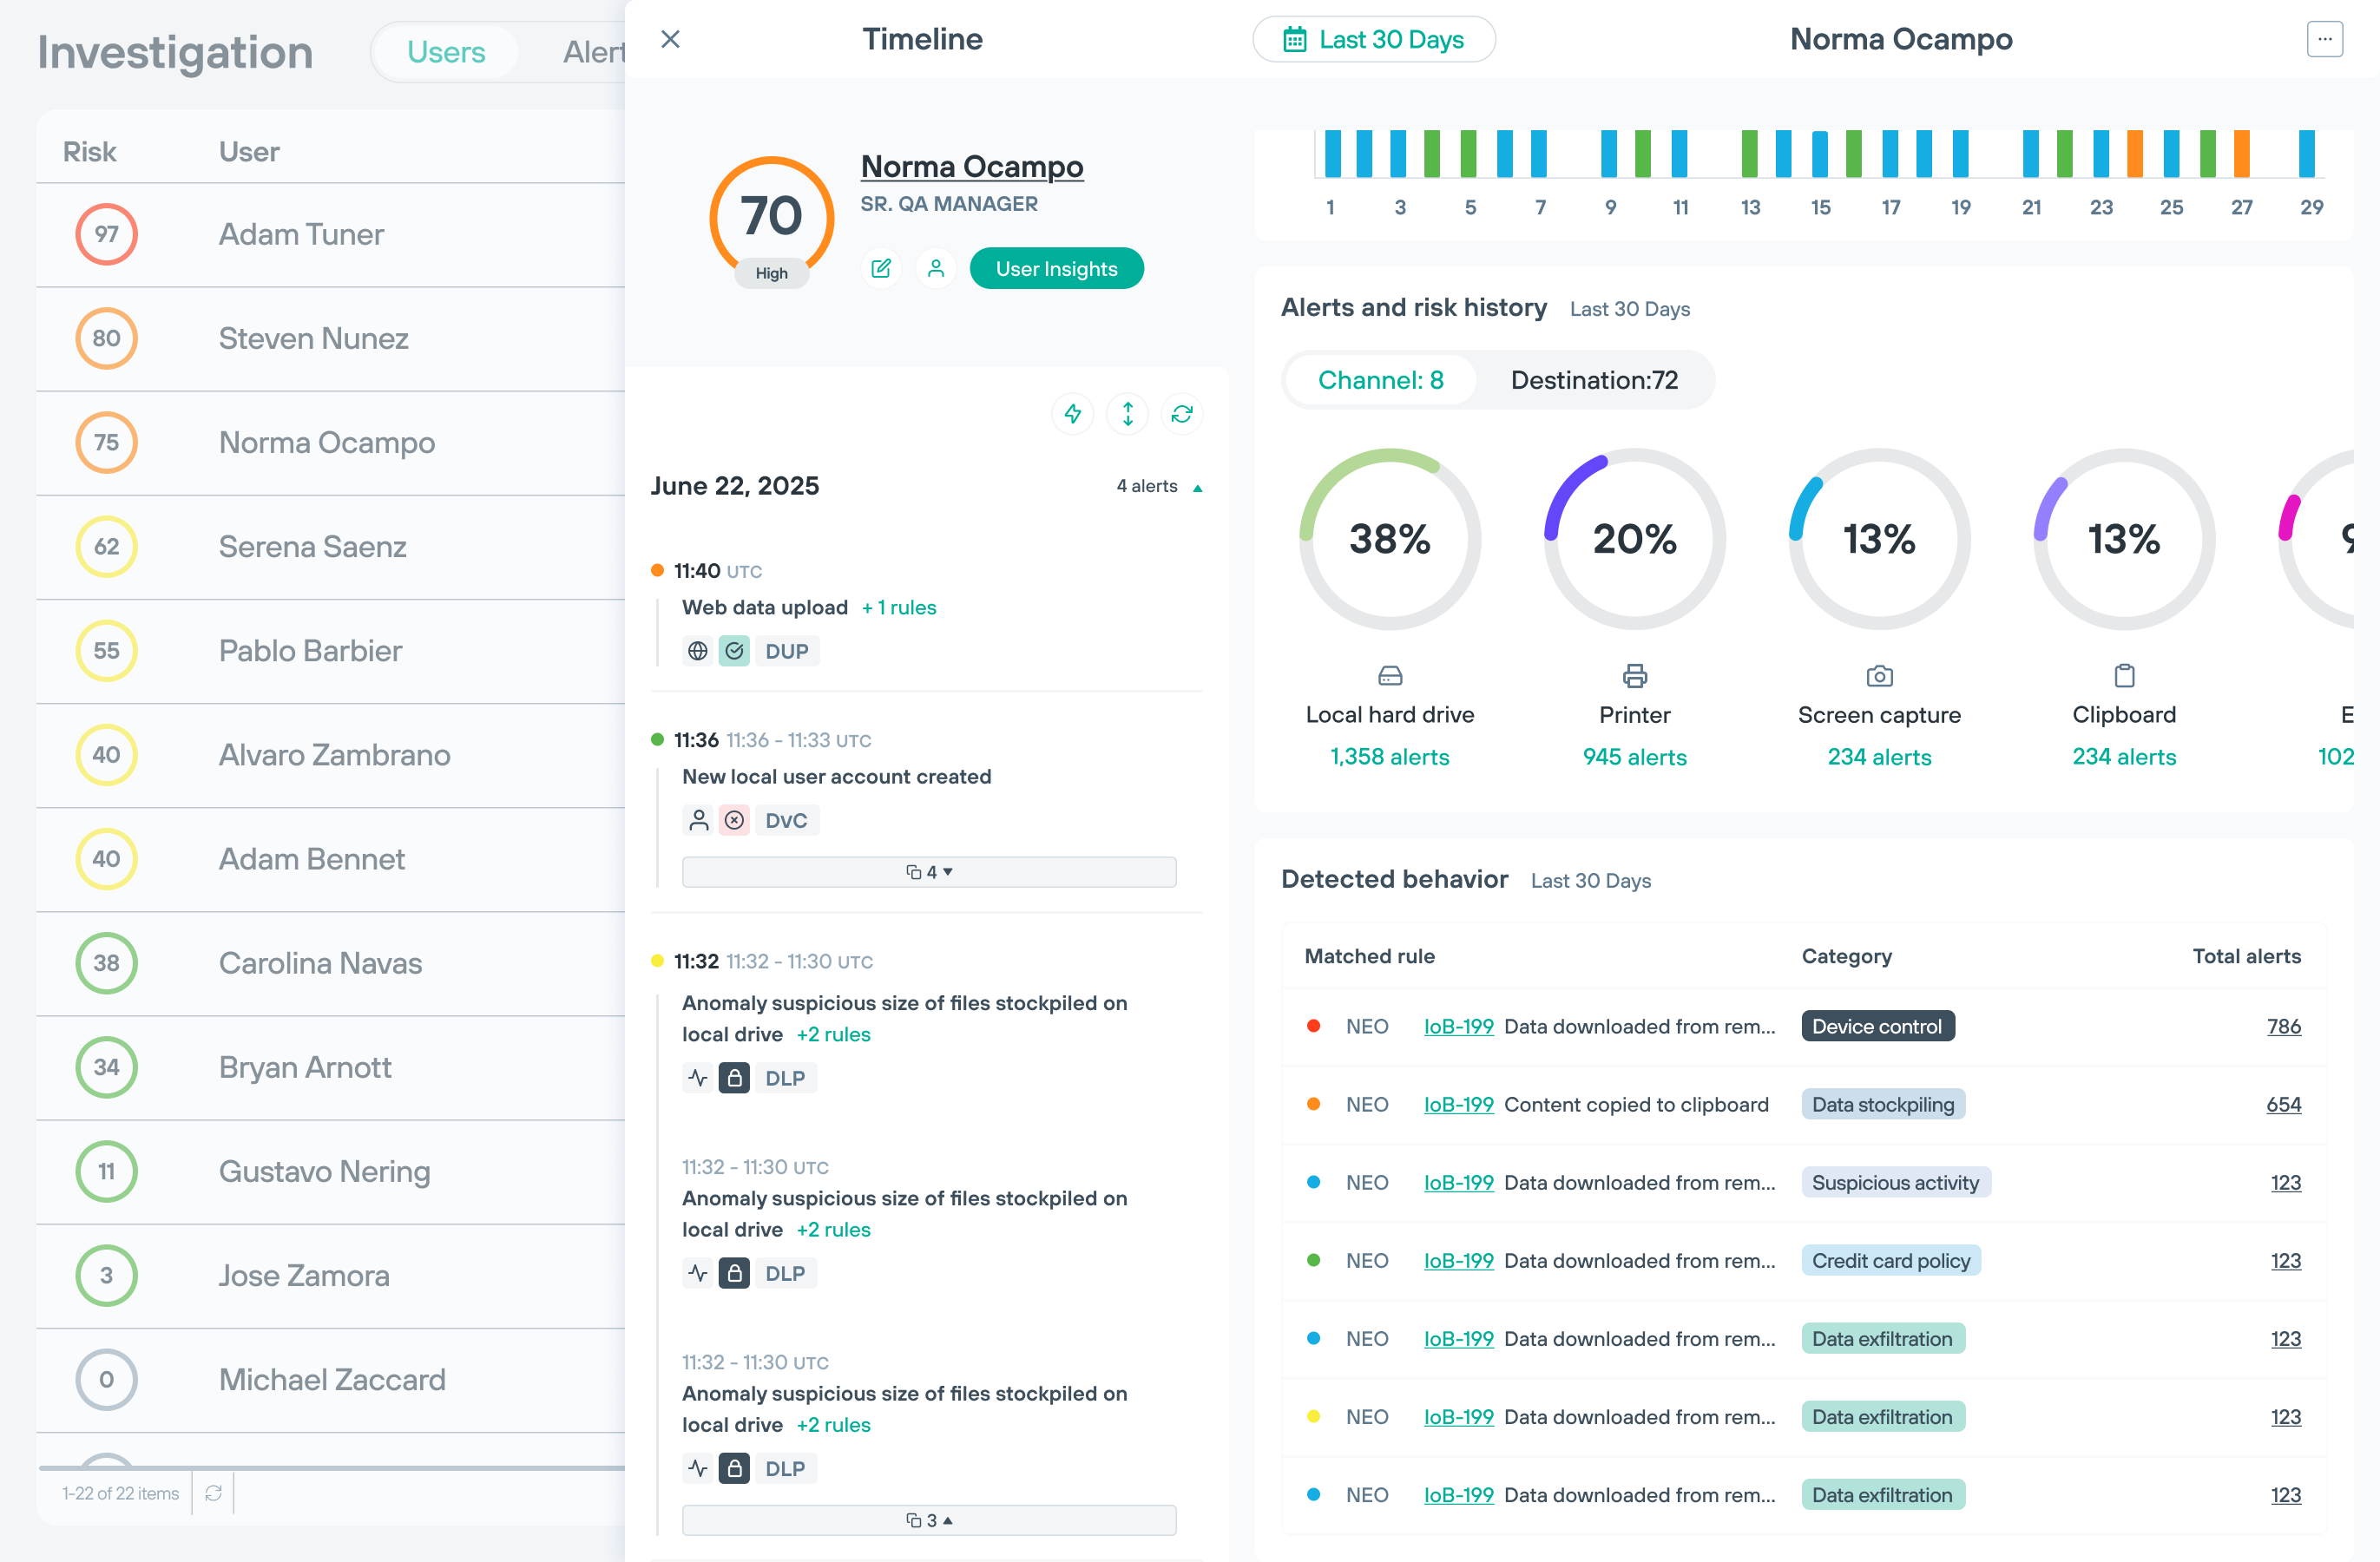
Task: Open the Last 30 Days date picker
Action: tap(1374, 39)
